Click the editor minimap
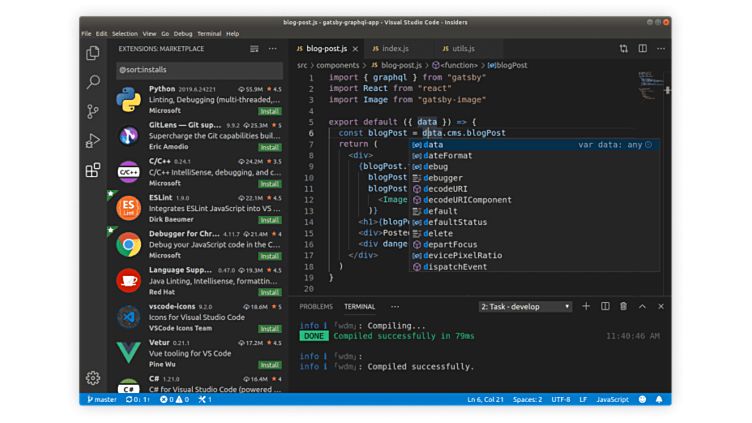 coord(650,85)
